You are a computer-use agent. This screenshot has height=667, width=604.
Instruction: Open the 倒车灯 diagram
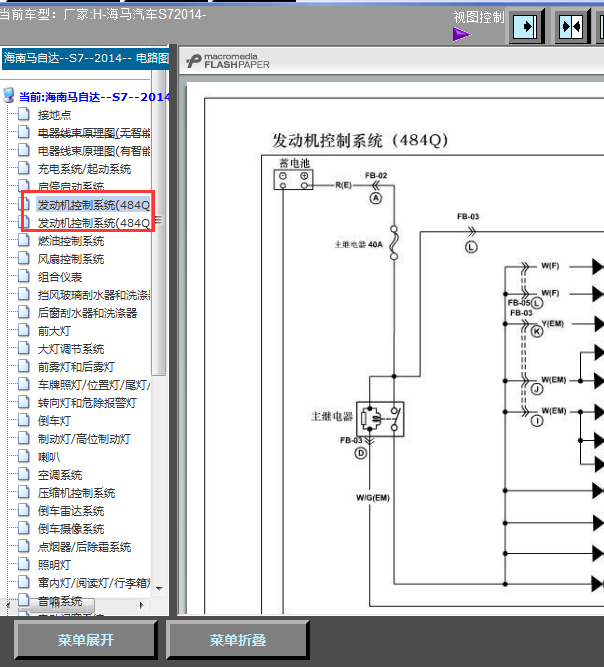[x=54, y=421]
